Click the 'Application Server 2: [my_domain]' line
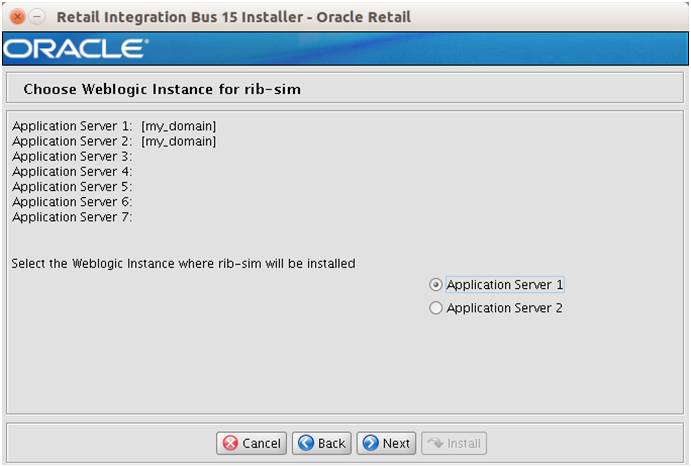Image resolution: width=691 pixels, height=467 pixels. click(114, 141)
